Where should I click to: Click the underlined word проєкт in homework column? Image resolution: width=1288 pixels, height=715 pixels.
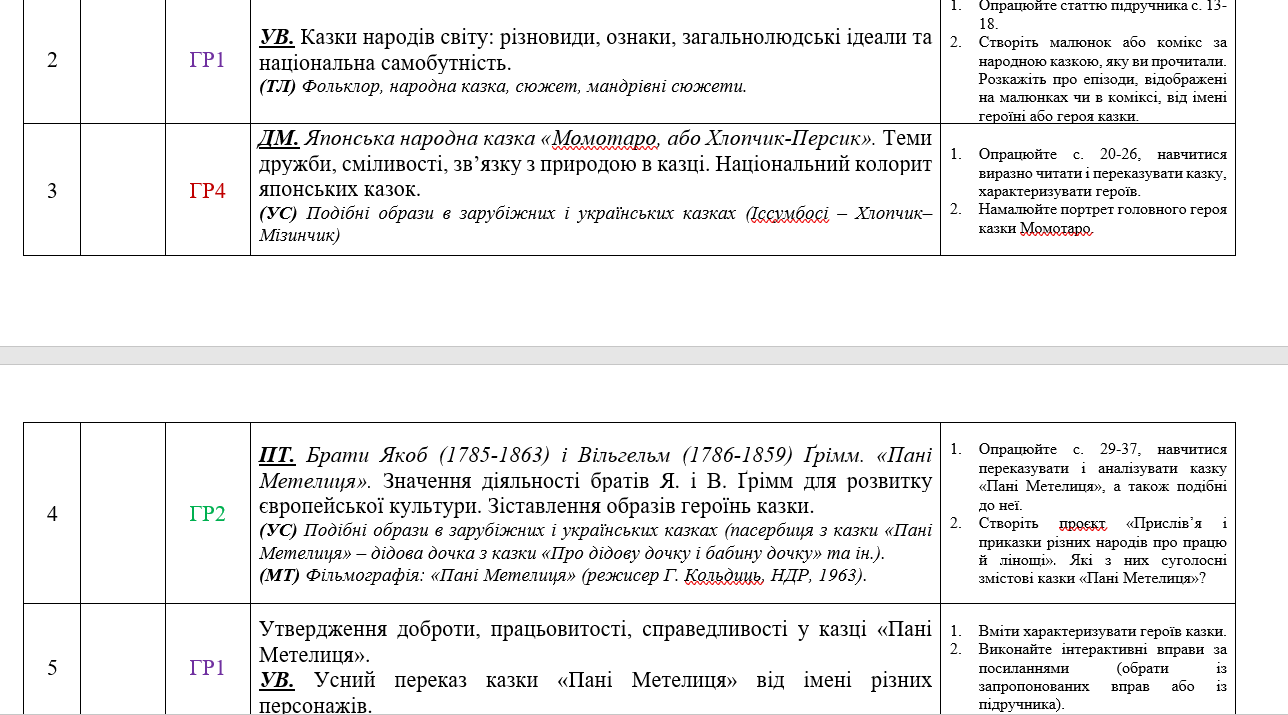(x=1083, y=523)
